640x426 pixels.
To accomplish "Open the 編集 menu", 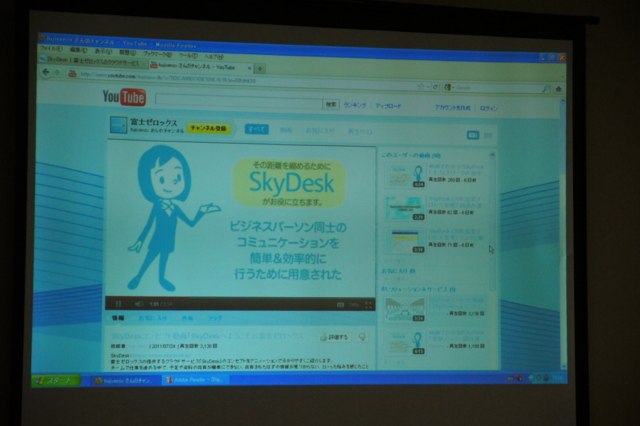I will pyautogui.click(x=78, y=50).
